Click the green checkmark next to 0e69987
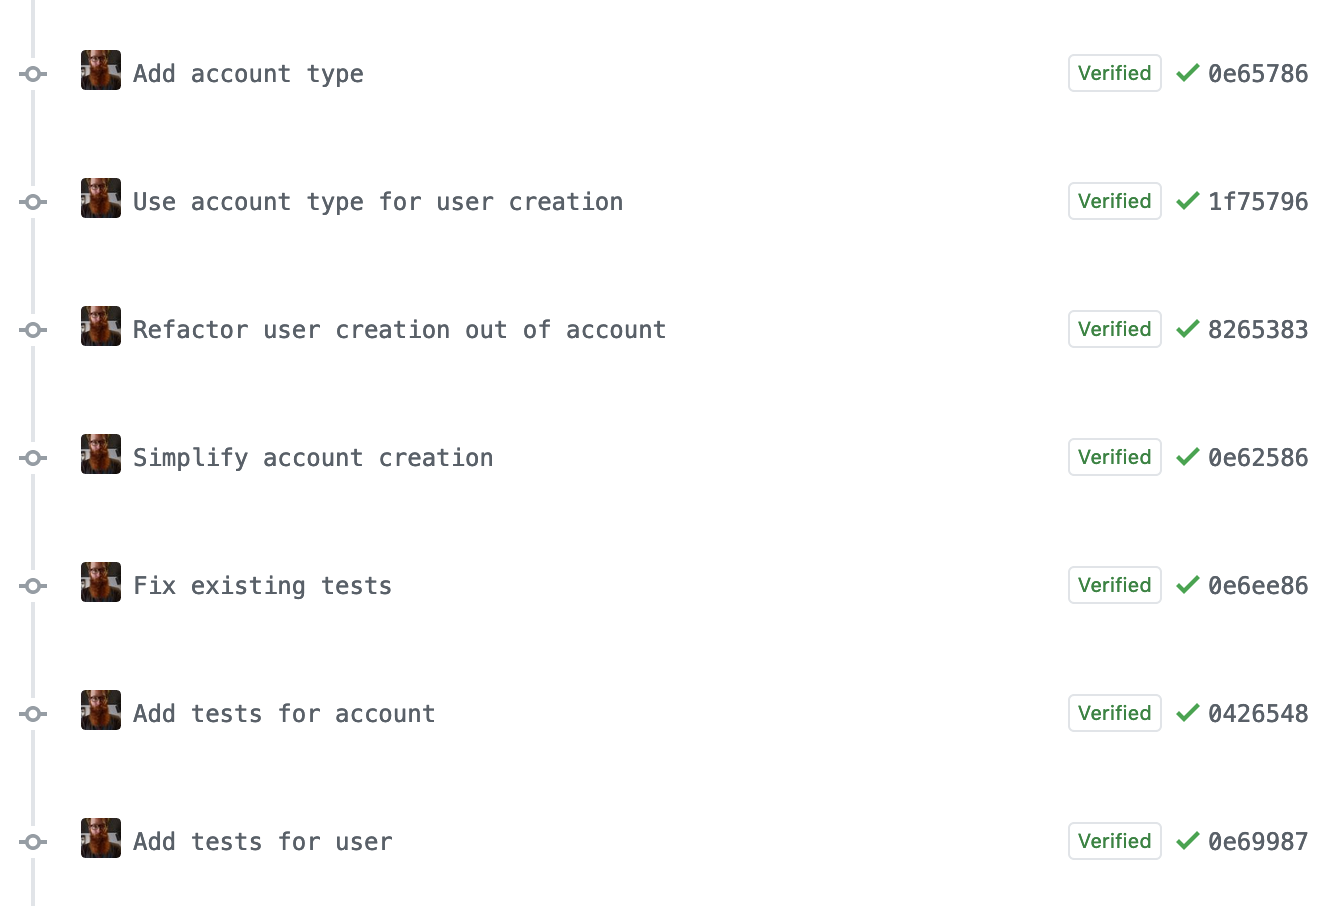The image size is (1344, 906). pos(1188,841)
